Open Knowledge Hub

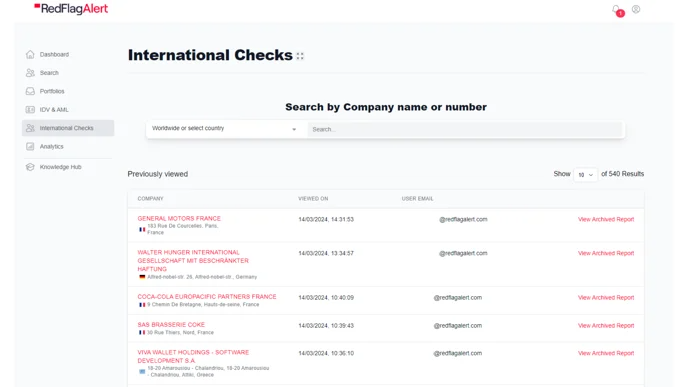pos(61,167)
